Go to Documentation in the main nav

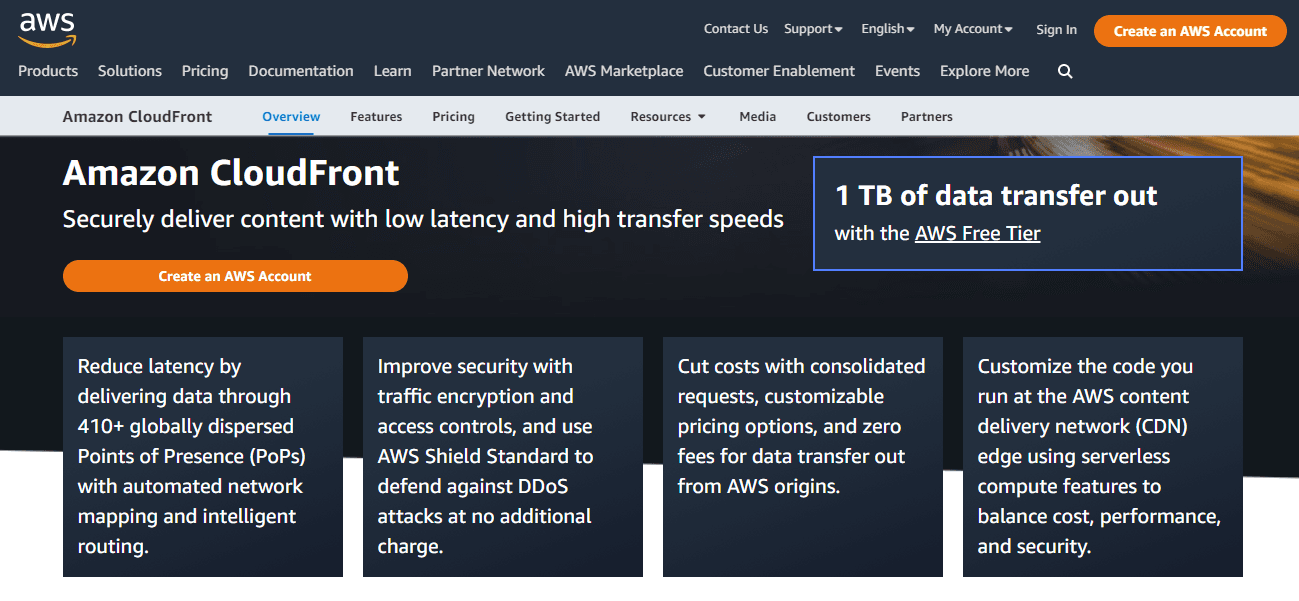click(301, 71)
